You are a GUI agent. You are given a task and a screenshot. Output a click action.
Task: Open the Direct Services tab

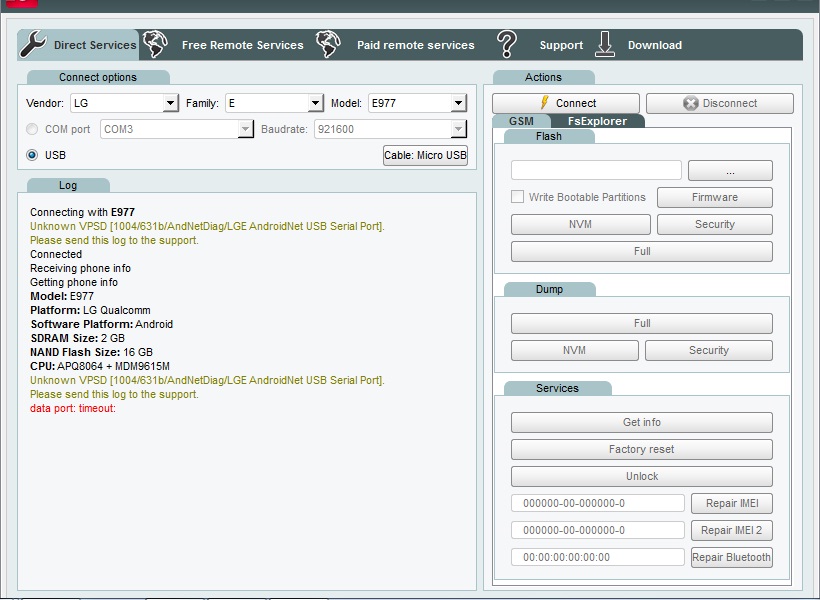pos(78,45)
